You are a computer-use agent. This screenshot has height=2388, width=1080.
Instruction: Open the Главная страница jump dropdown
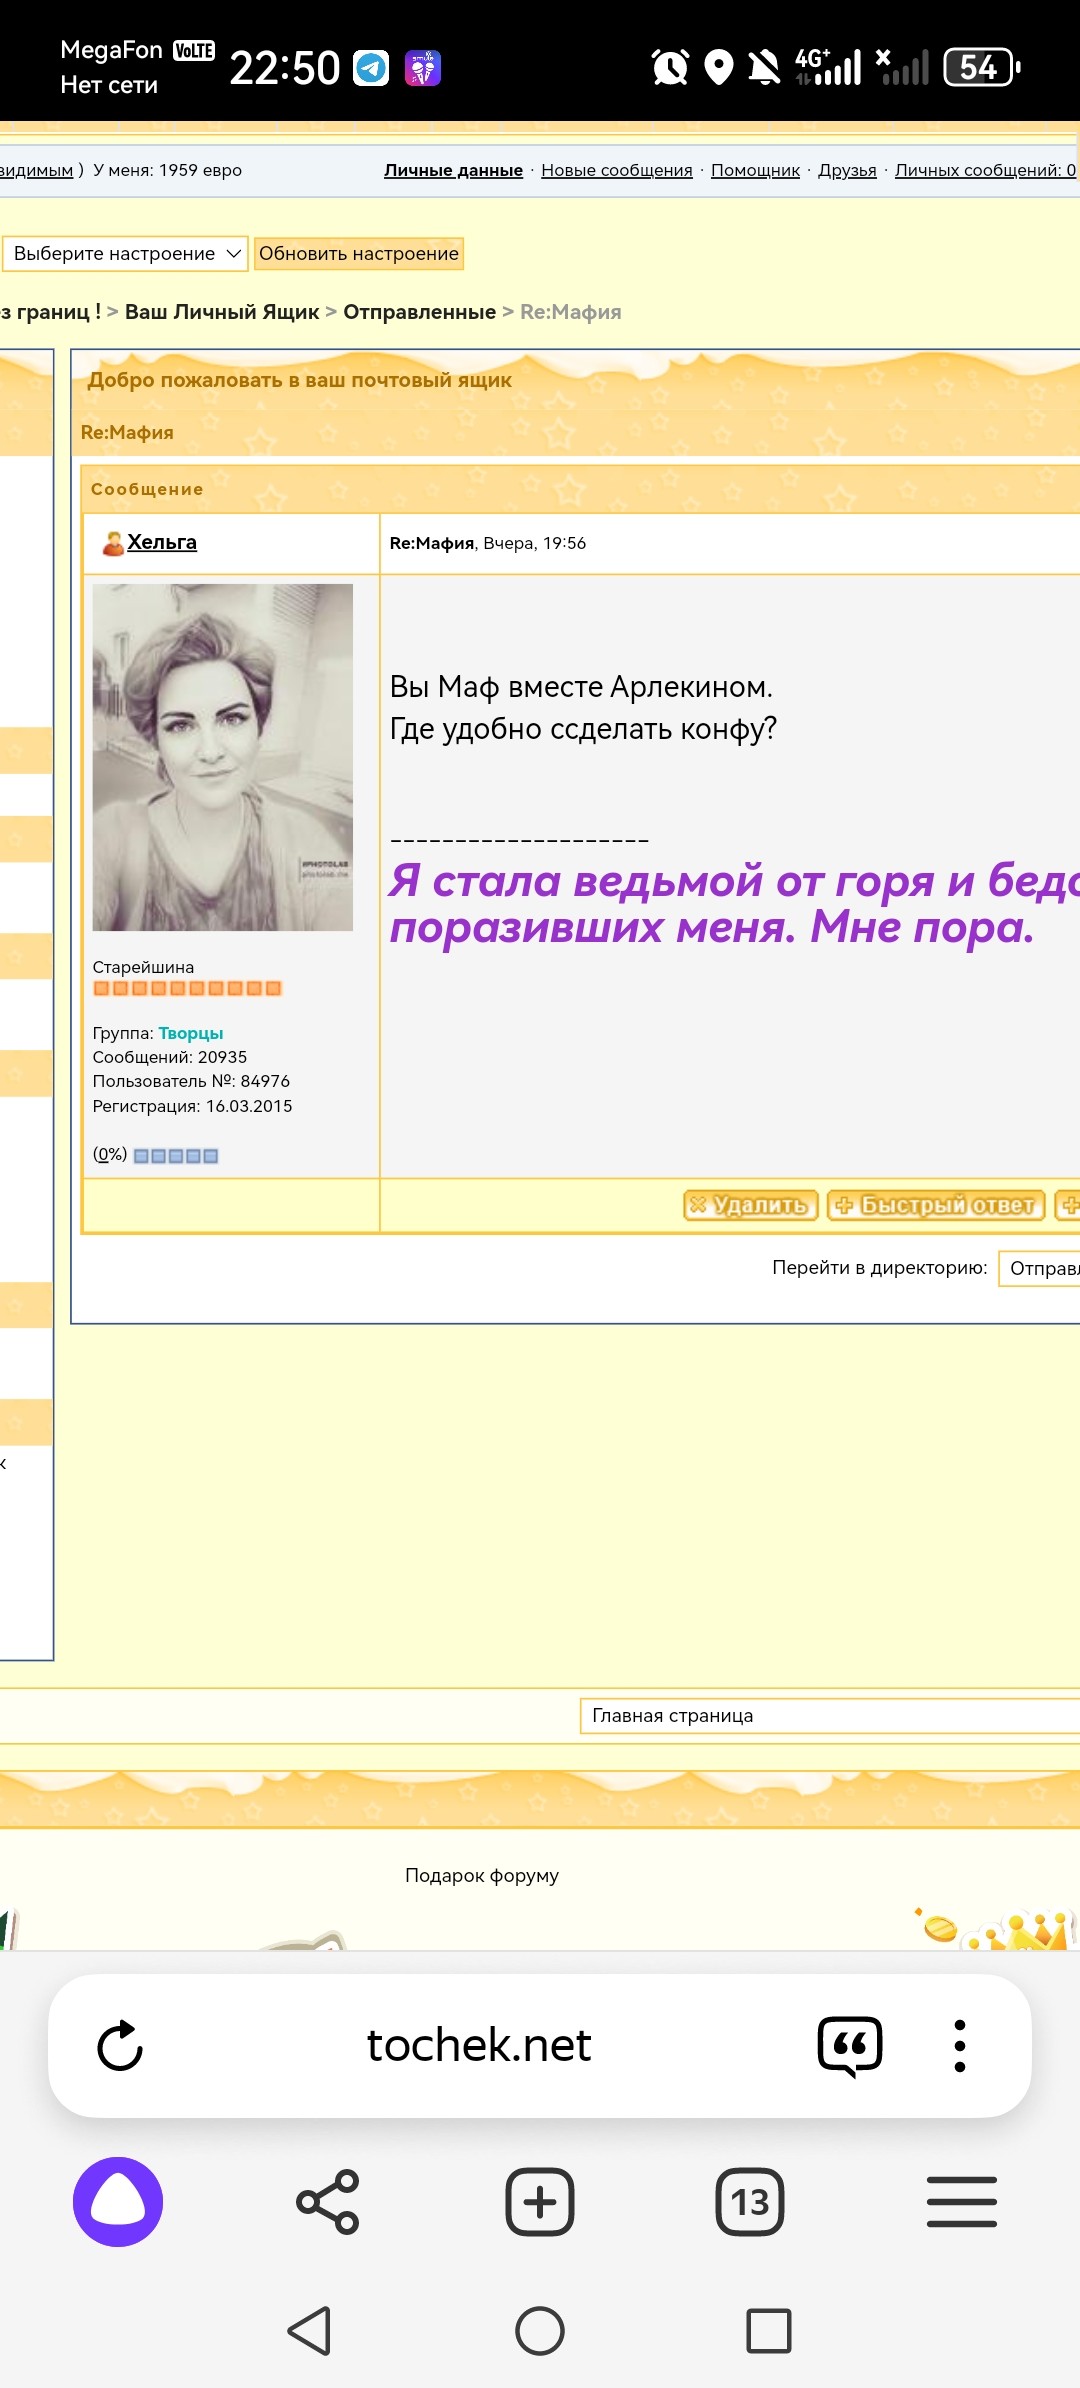pyautogui.click(x=830, y=1715)
